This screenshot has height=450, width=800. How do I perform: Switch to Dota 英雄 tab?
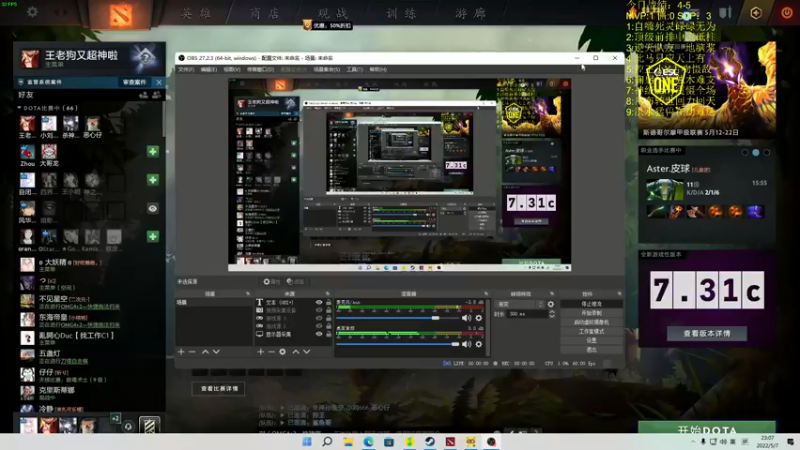pyautogui.click(x=196, y=14)
